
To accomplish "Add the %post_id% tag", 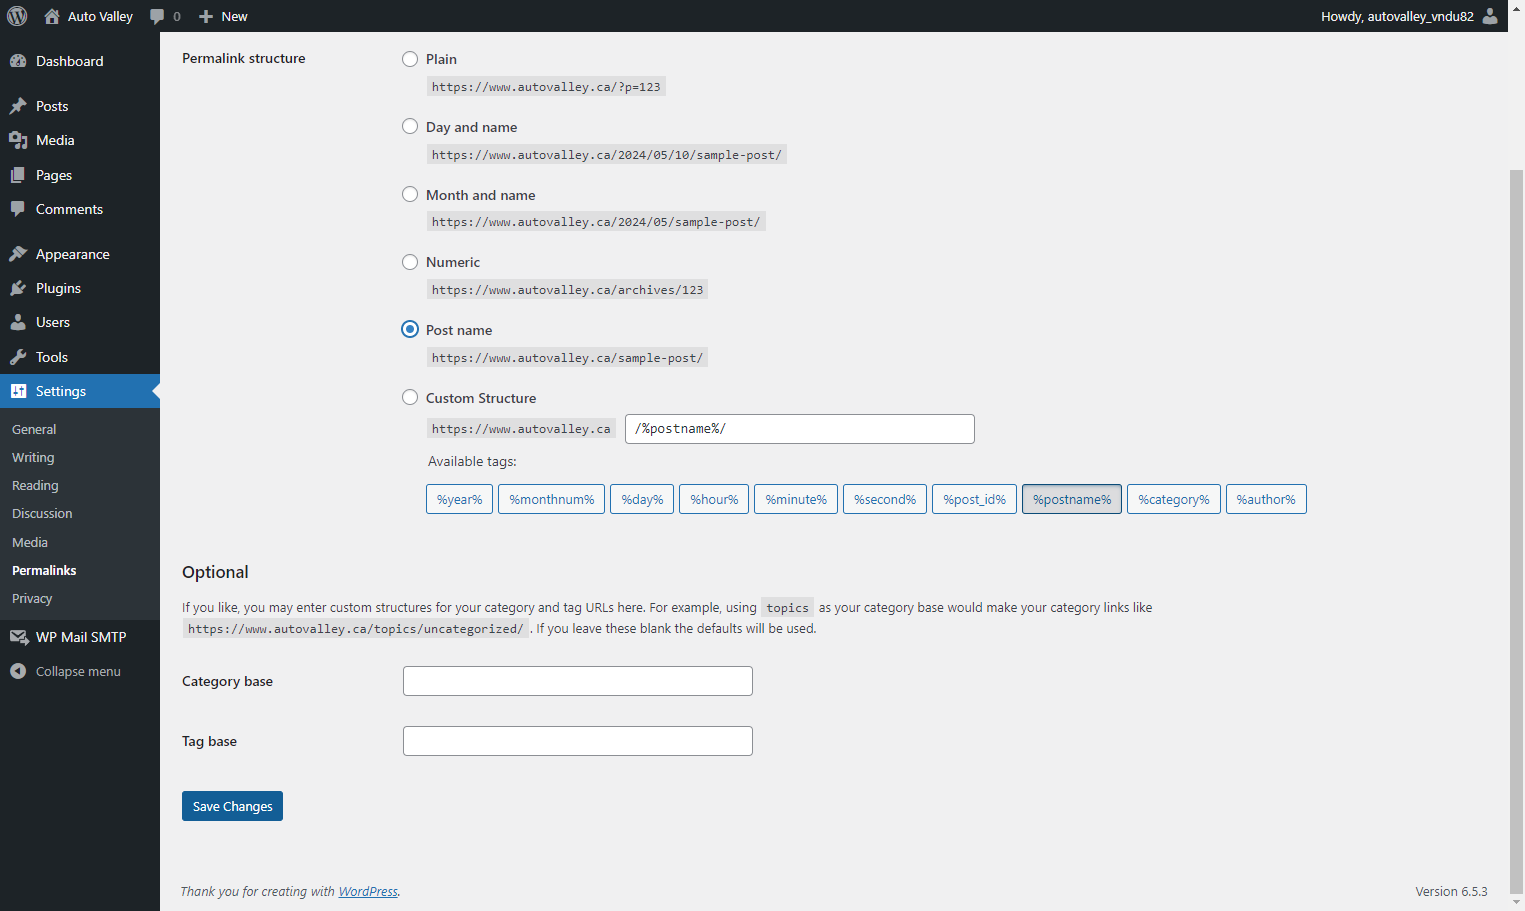I will coord(975,499).
